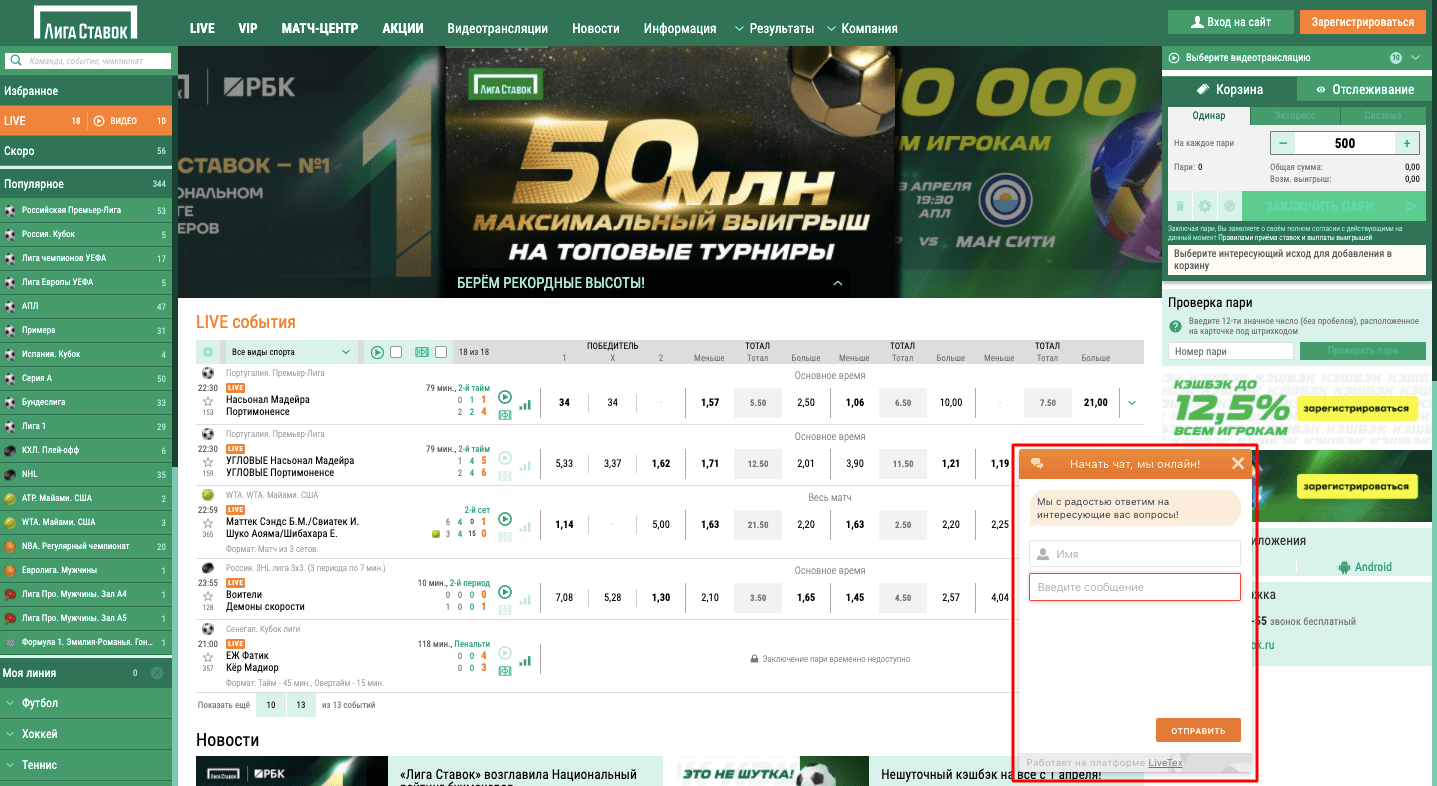Open Российская Премьер-Лига in sidebar
The image size is (1437, 786).
(x=86, y=211)
